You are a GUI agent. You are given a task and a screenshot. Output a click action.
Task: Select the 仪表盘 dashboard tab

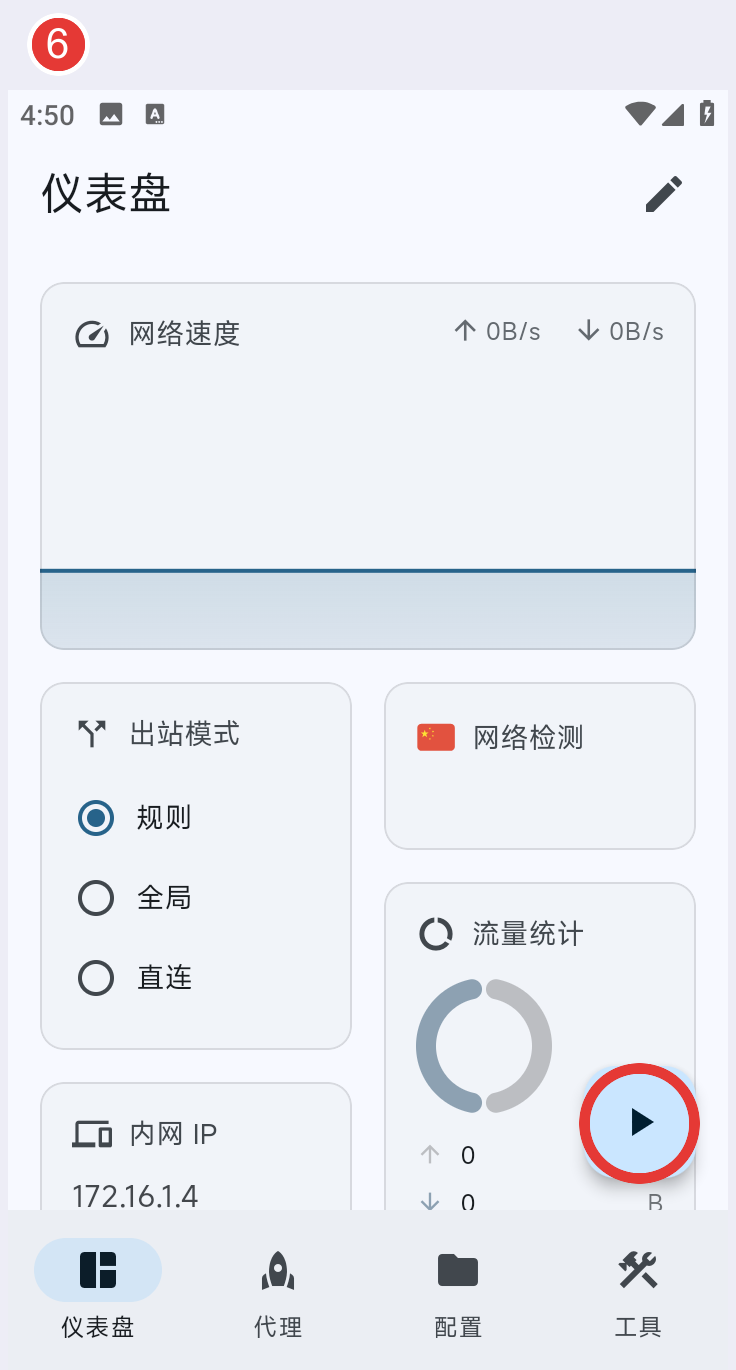(x=98, y=1290)
